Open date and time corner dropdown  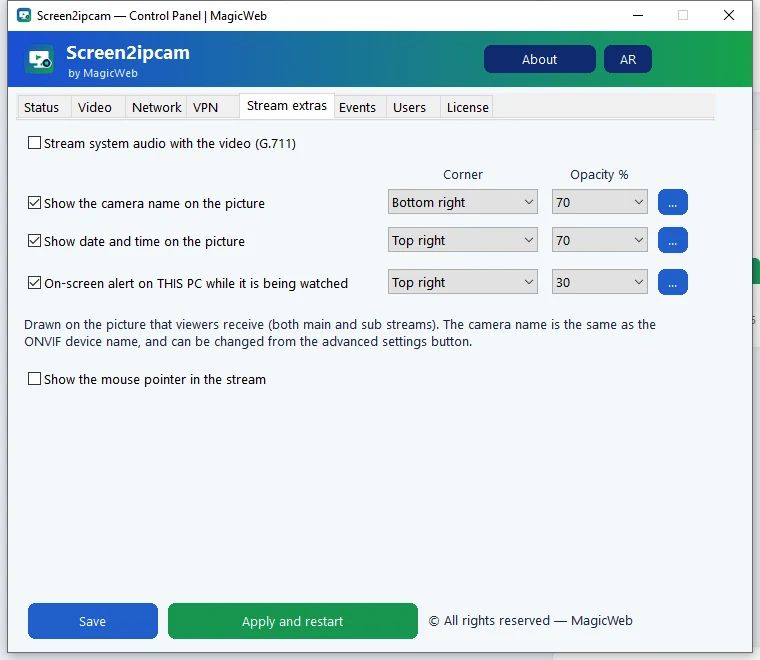click(x=462, y=240)
